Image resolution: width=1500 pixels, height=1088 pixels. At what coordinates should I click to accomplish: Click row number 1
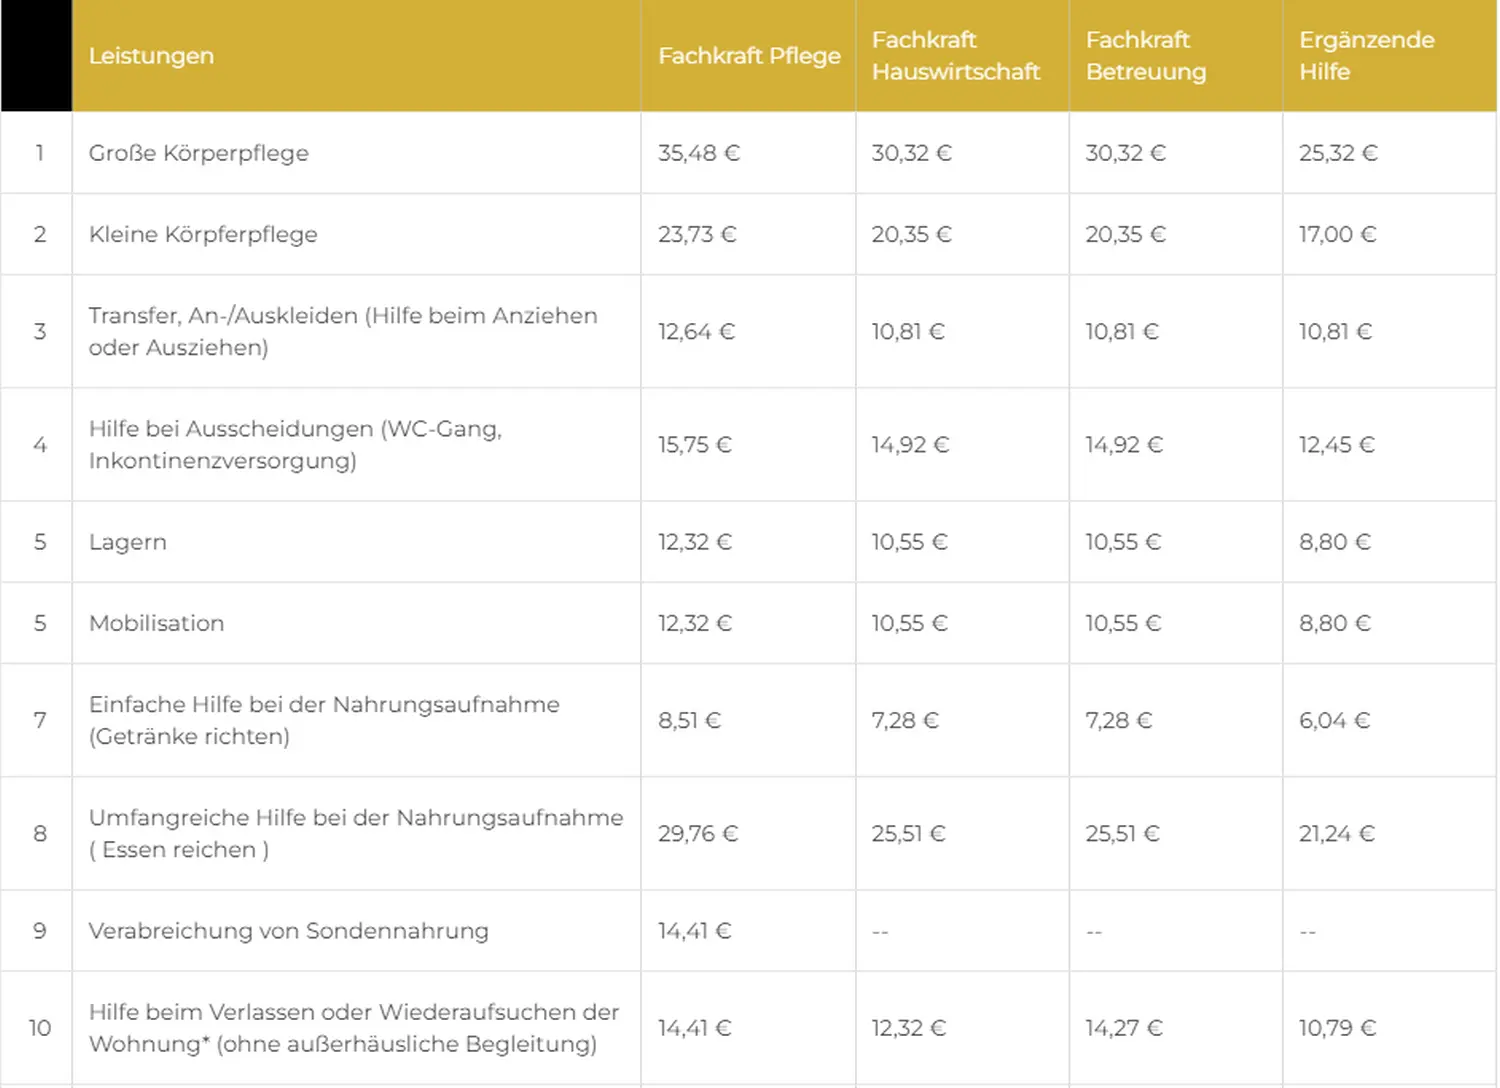[39, 153]
